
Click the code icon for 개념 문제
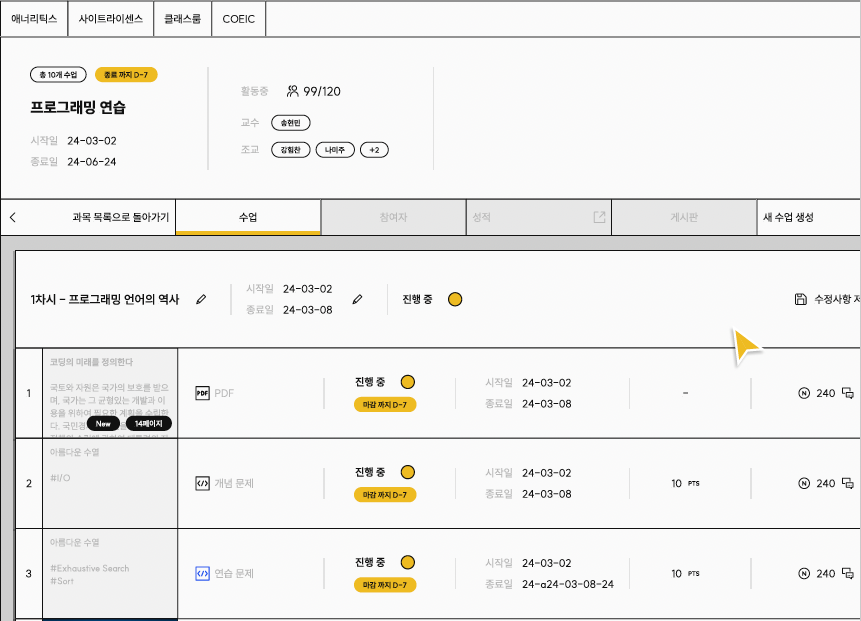[x=203, y=483]
